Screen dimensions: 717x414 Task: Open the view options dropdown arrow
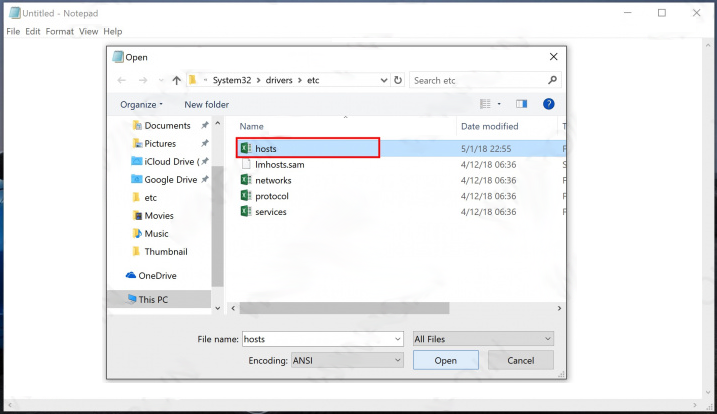[x=499, y=104]
